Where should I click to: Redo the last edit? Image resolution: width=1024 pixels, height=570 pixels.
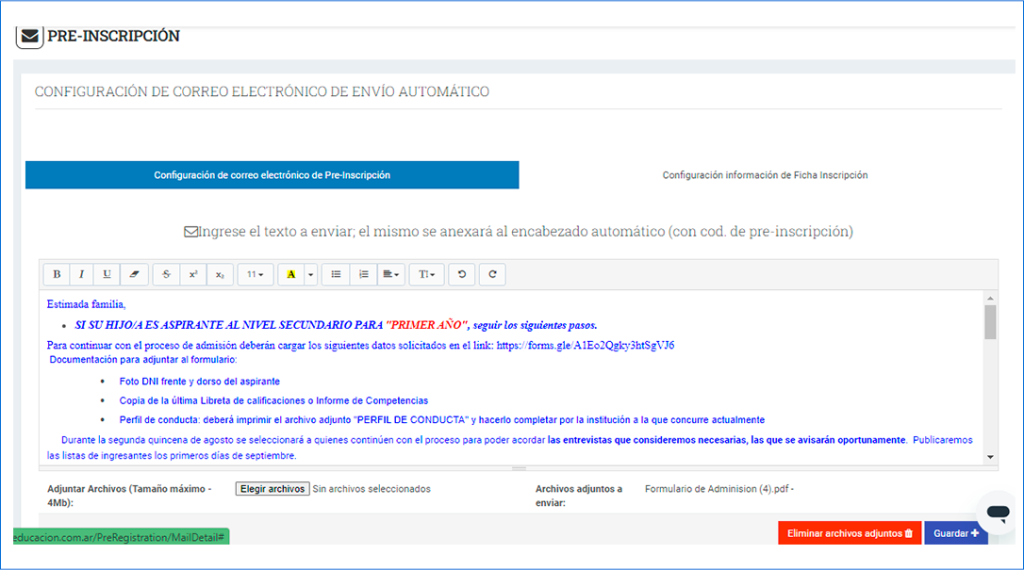tap(491, 274)
